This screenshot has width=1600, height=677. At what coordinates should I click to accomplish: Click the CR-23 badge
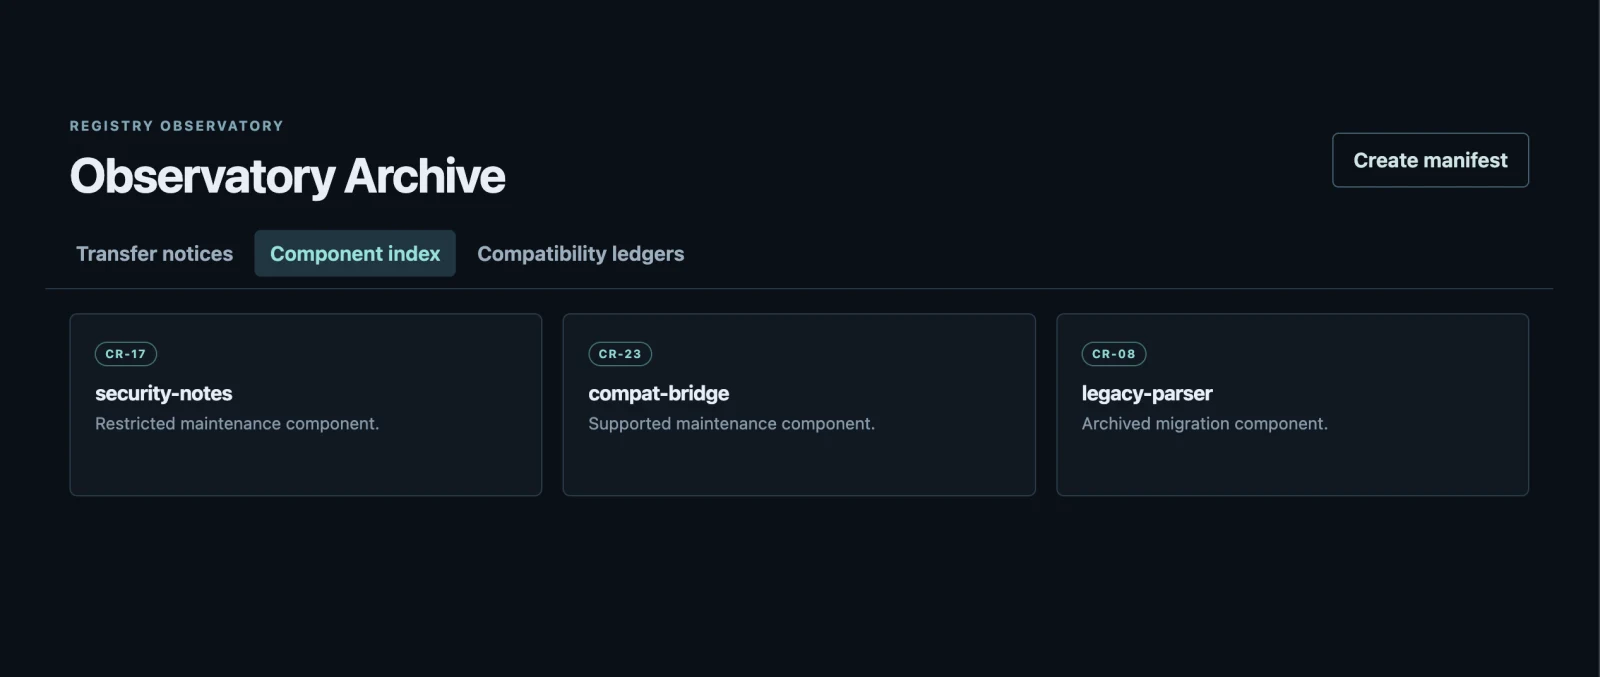pos(620,354)
